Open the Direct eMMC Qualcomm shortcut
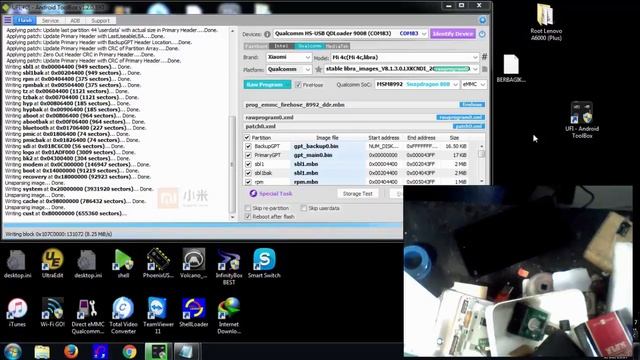The width and height of the screenshot is (640, 360). click(88, 316)
